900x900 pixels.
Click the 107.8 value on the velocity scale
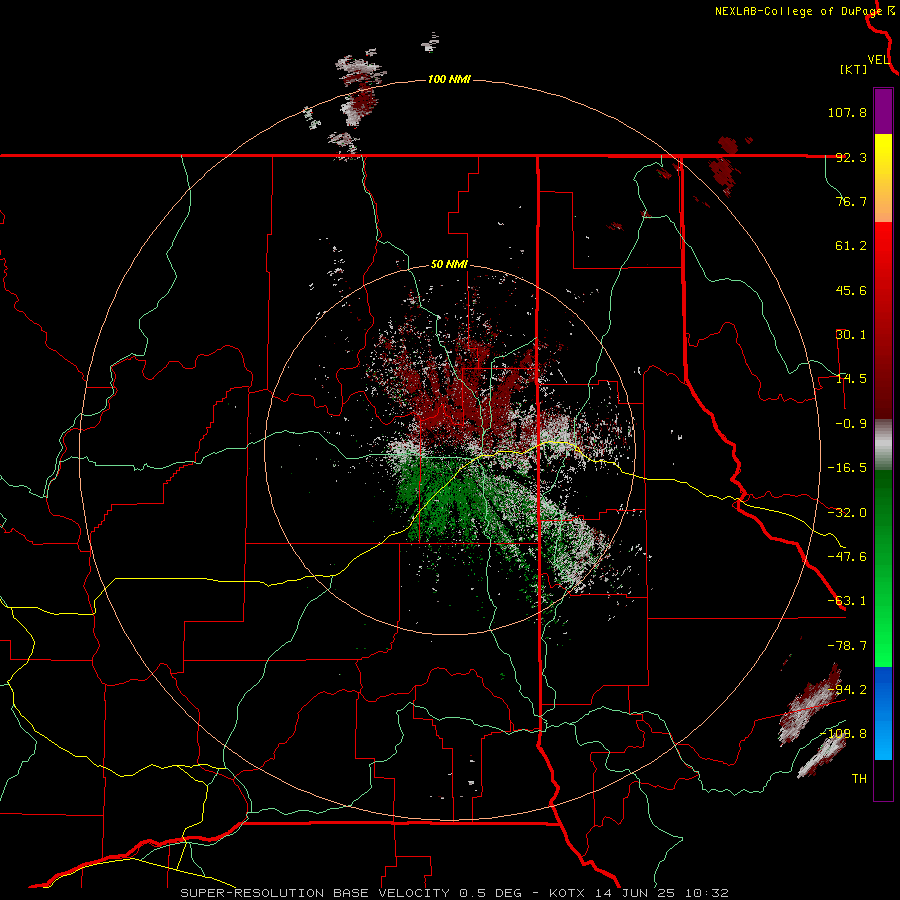tap(847, 112)
